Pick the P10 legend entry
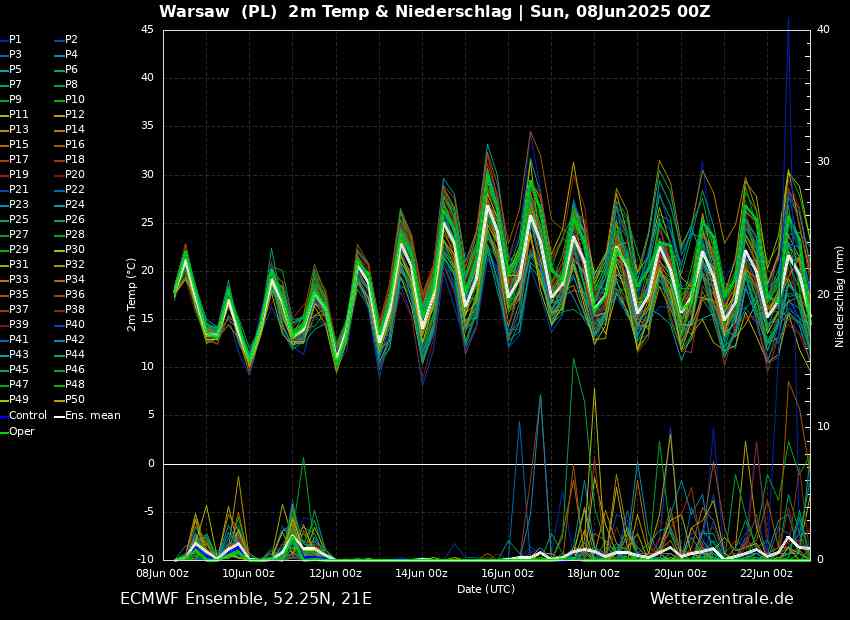This screenshot has width=850, height=620. coord(70,100)
